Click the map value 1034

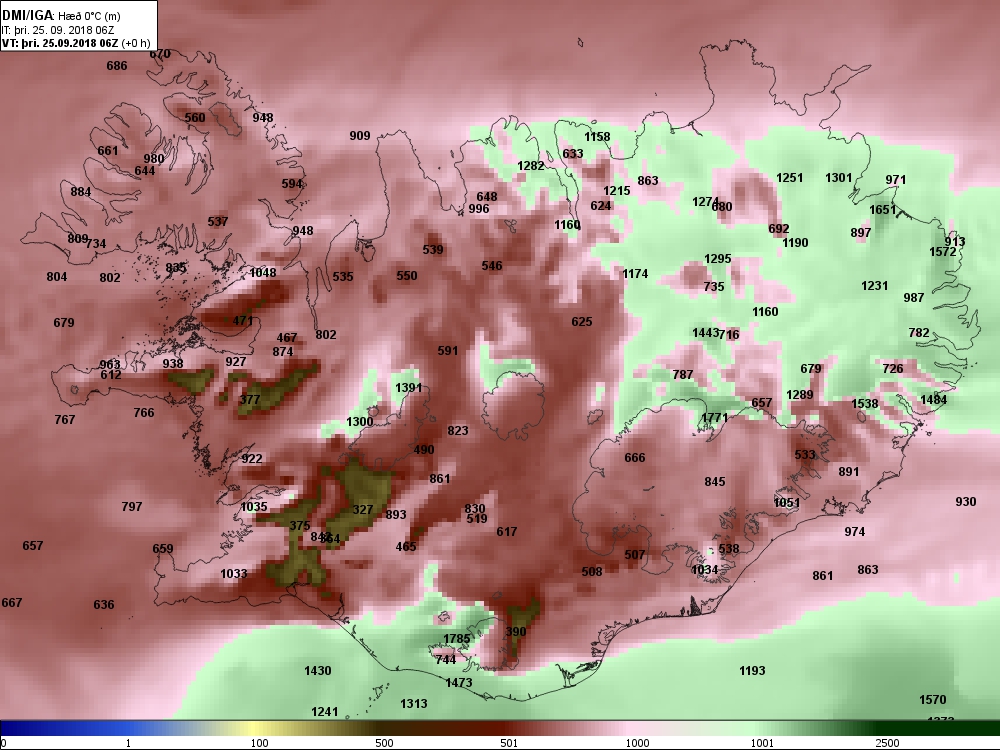pos(705,570)
